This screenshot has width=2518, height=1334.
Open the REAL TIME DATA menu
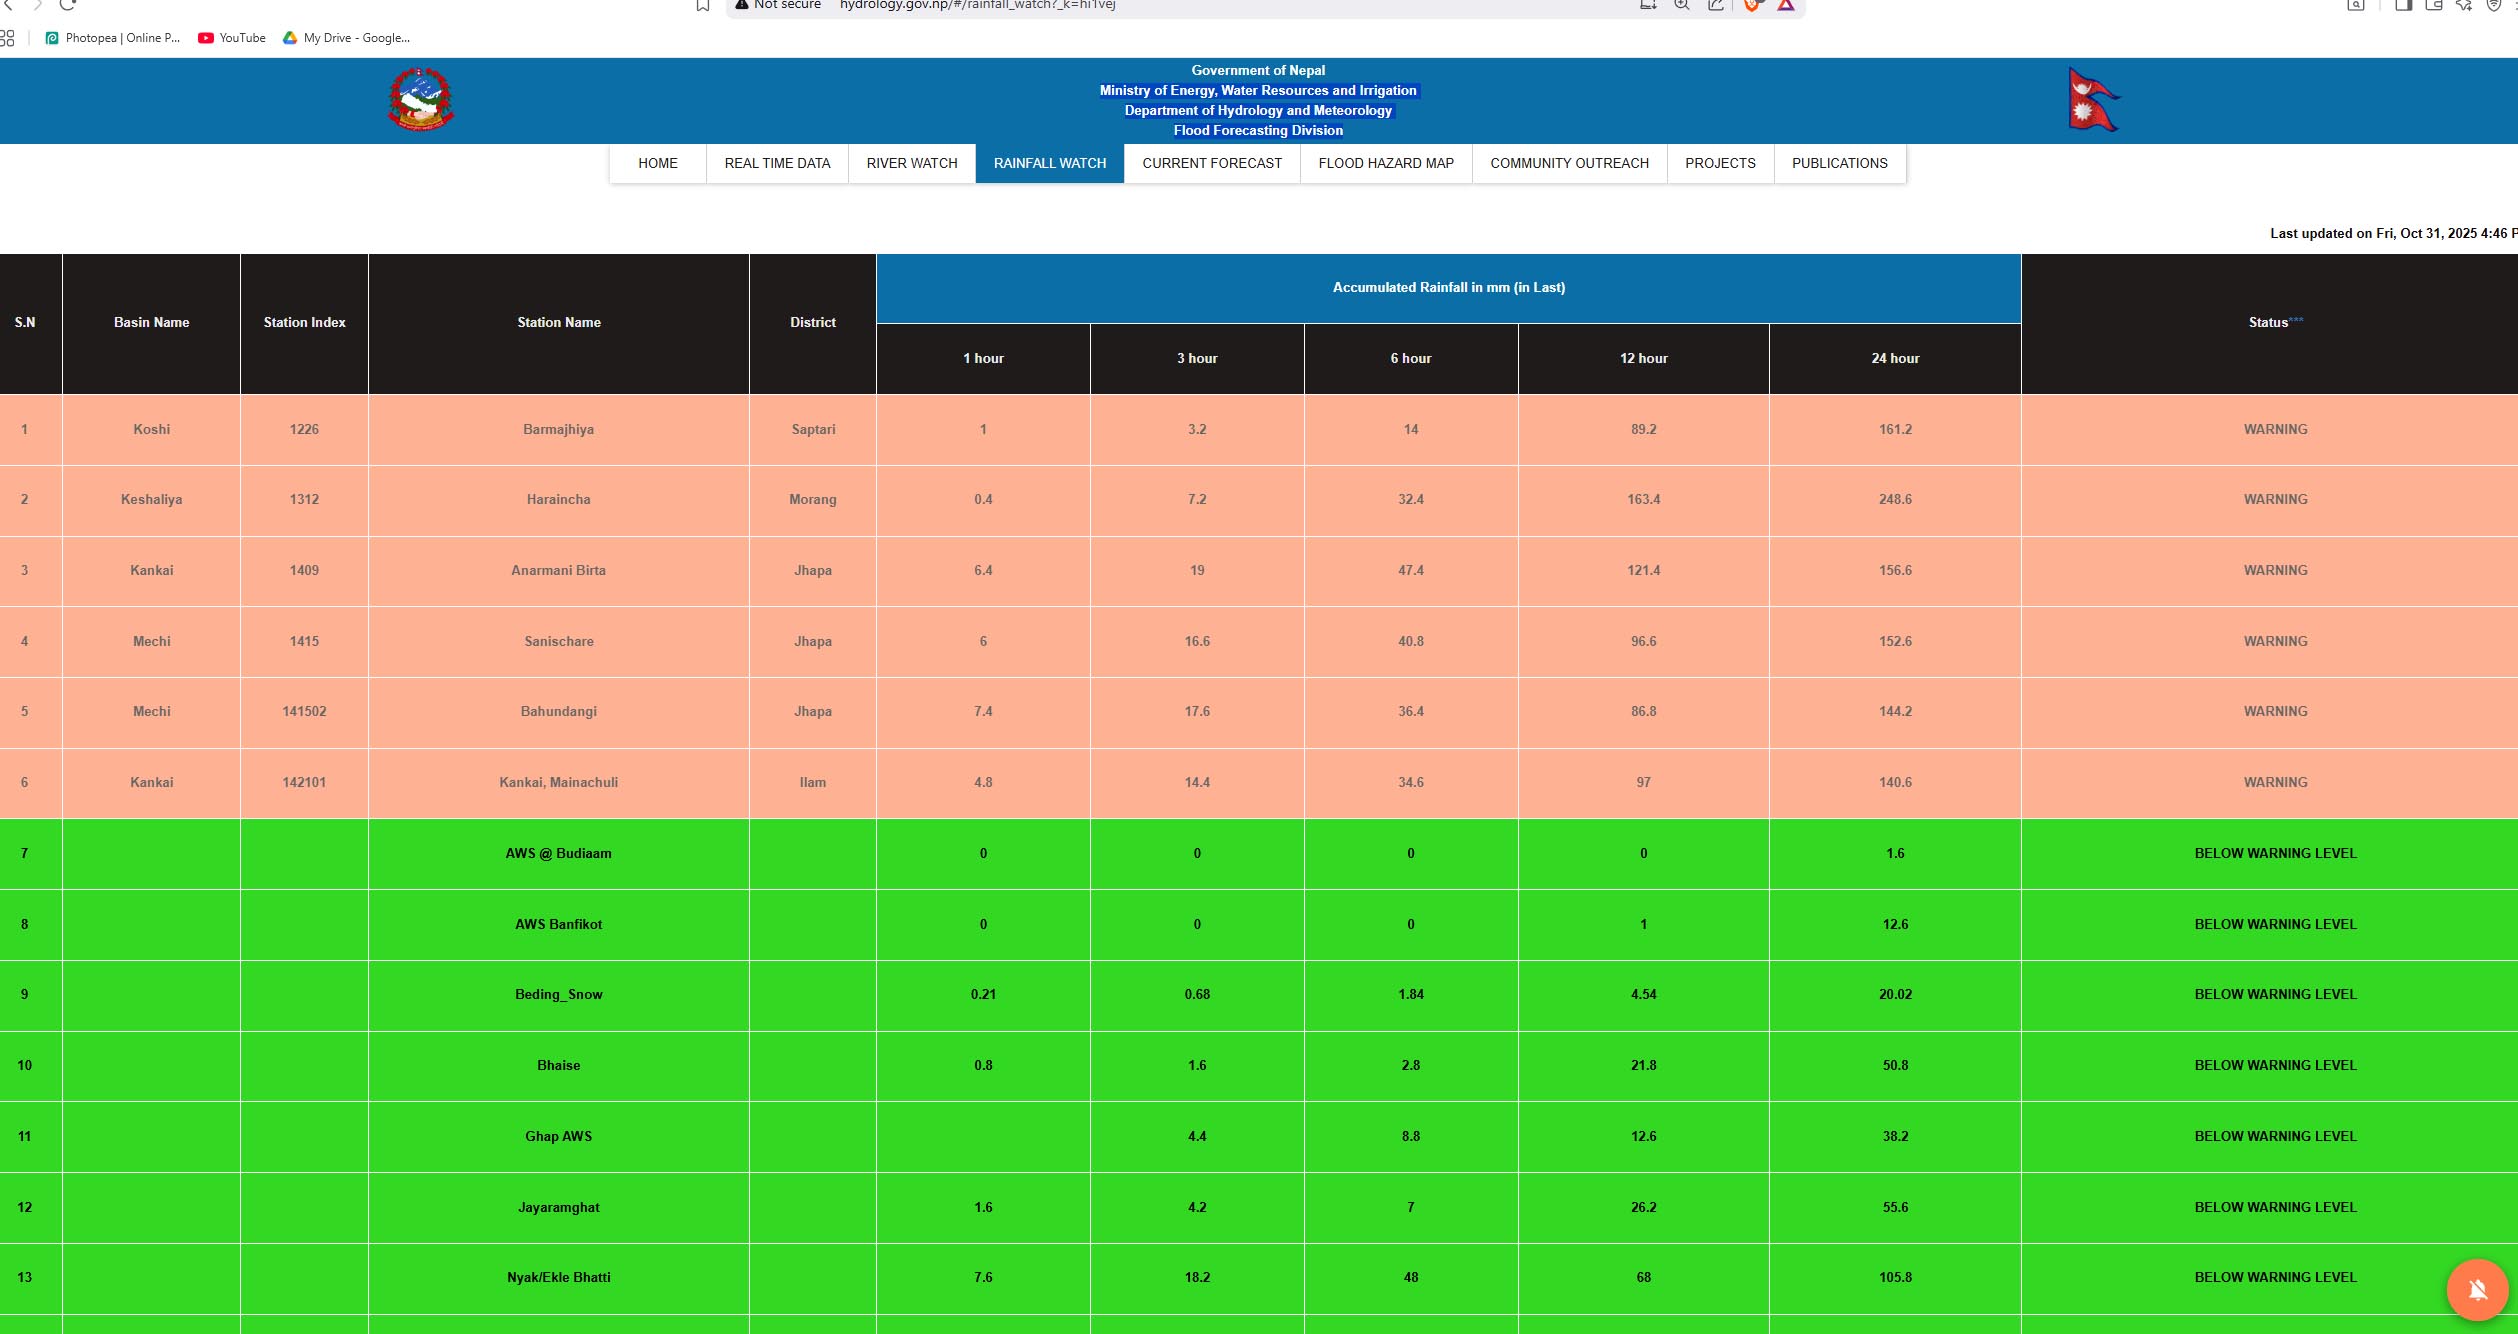(x=777, y=163)
